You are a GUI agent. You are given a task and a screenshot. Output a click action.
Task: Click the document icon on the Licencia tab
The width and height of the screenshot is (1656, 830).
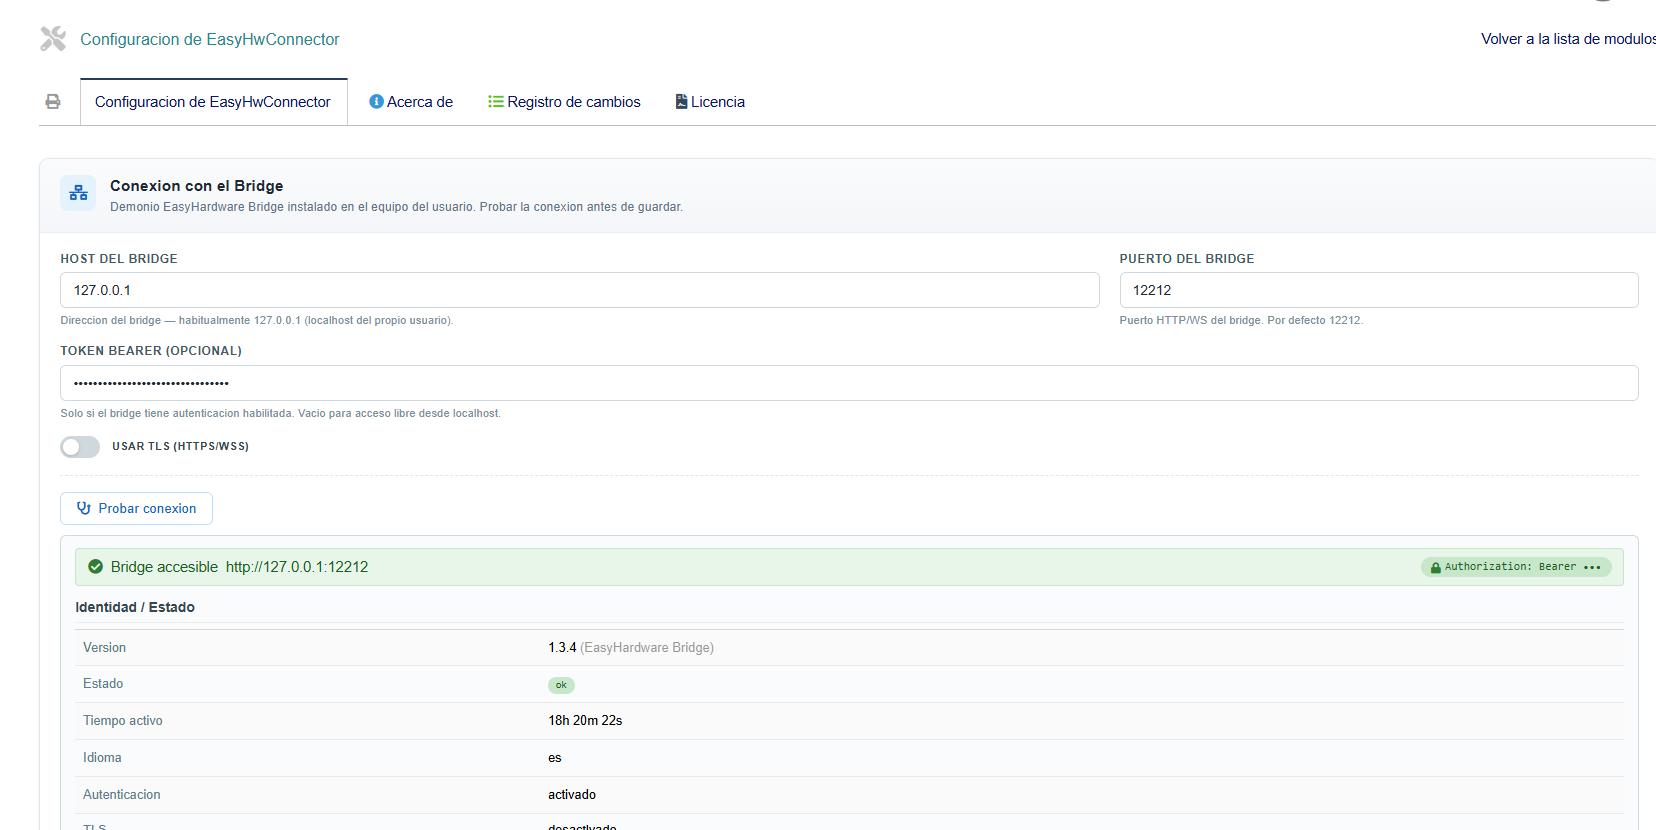(681, 102)
